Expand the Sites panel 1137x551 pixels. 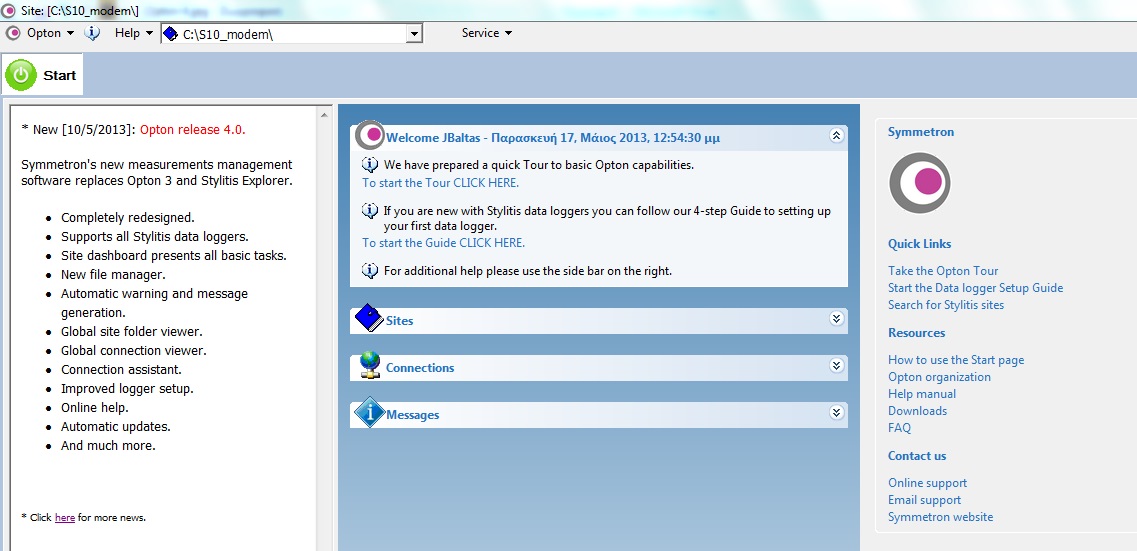836,319
